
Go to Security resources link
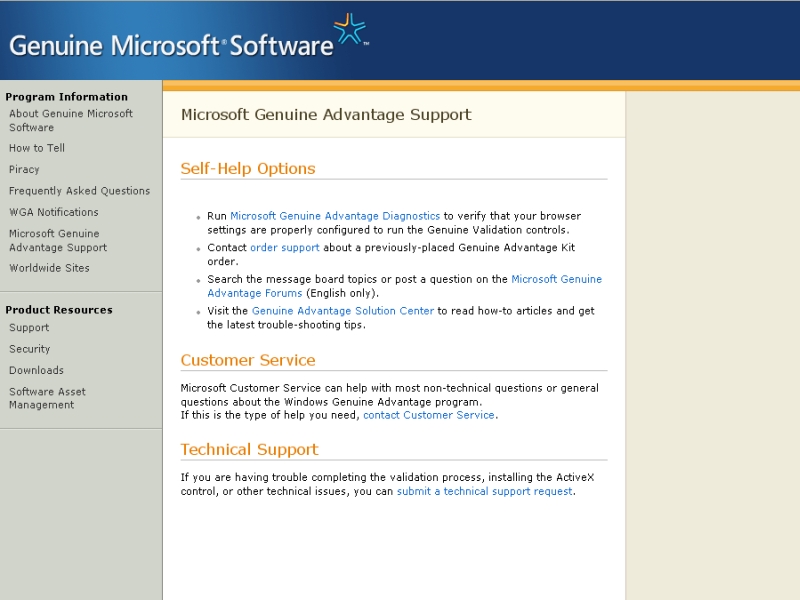pos(30,349)
